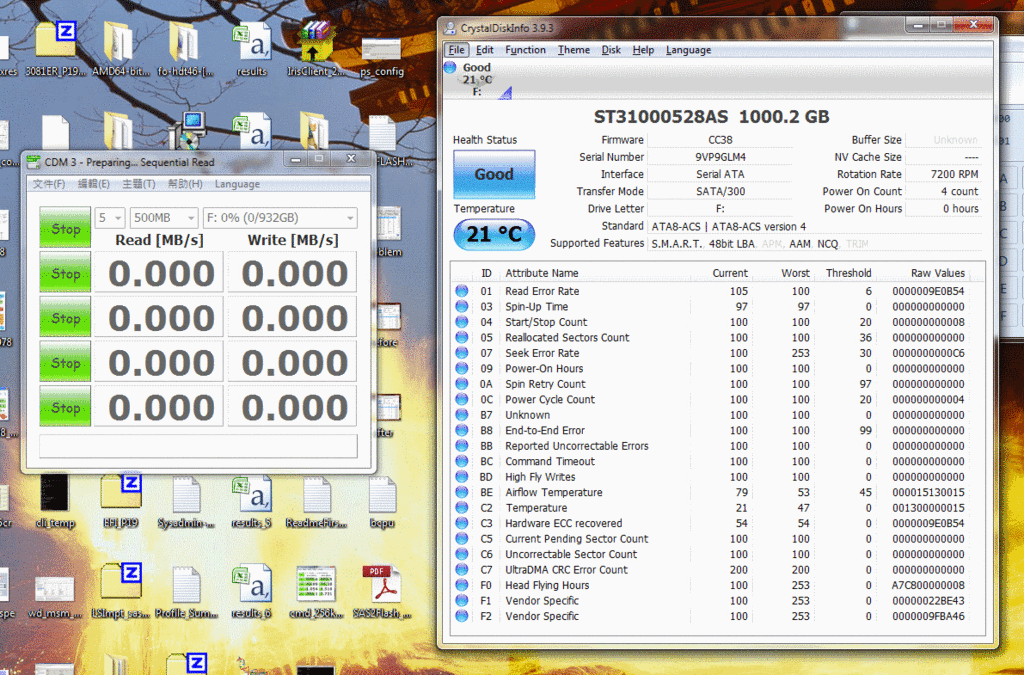The height and width of the screenshot is (675, 1024).
Task: Open Language menu in CDM 3 window
Action: [237, 184]
